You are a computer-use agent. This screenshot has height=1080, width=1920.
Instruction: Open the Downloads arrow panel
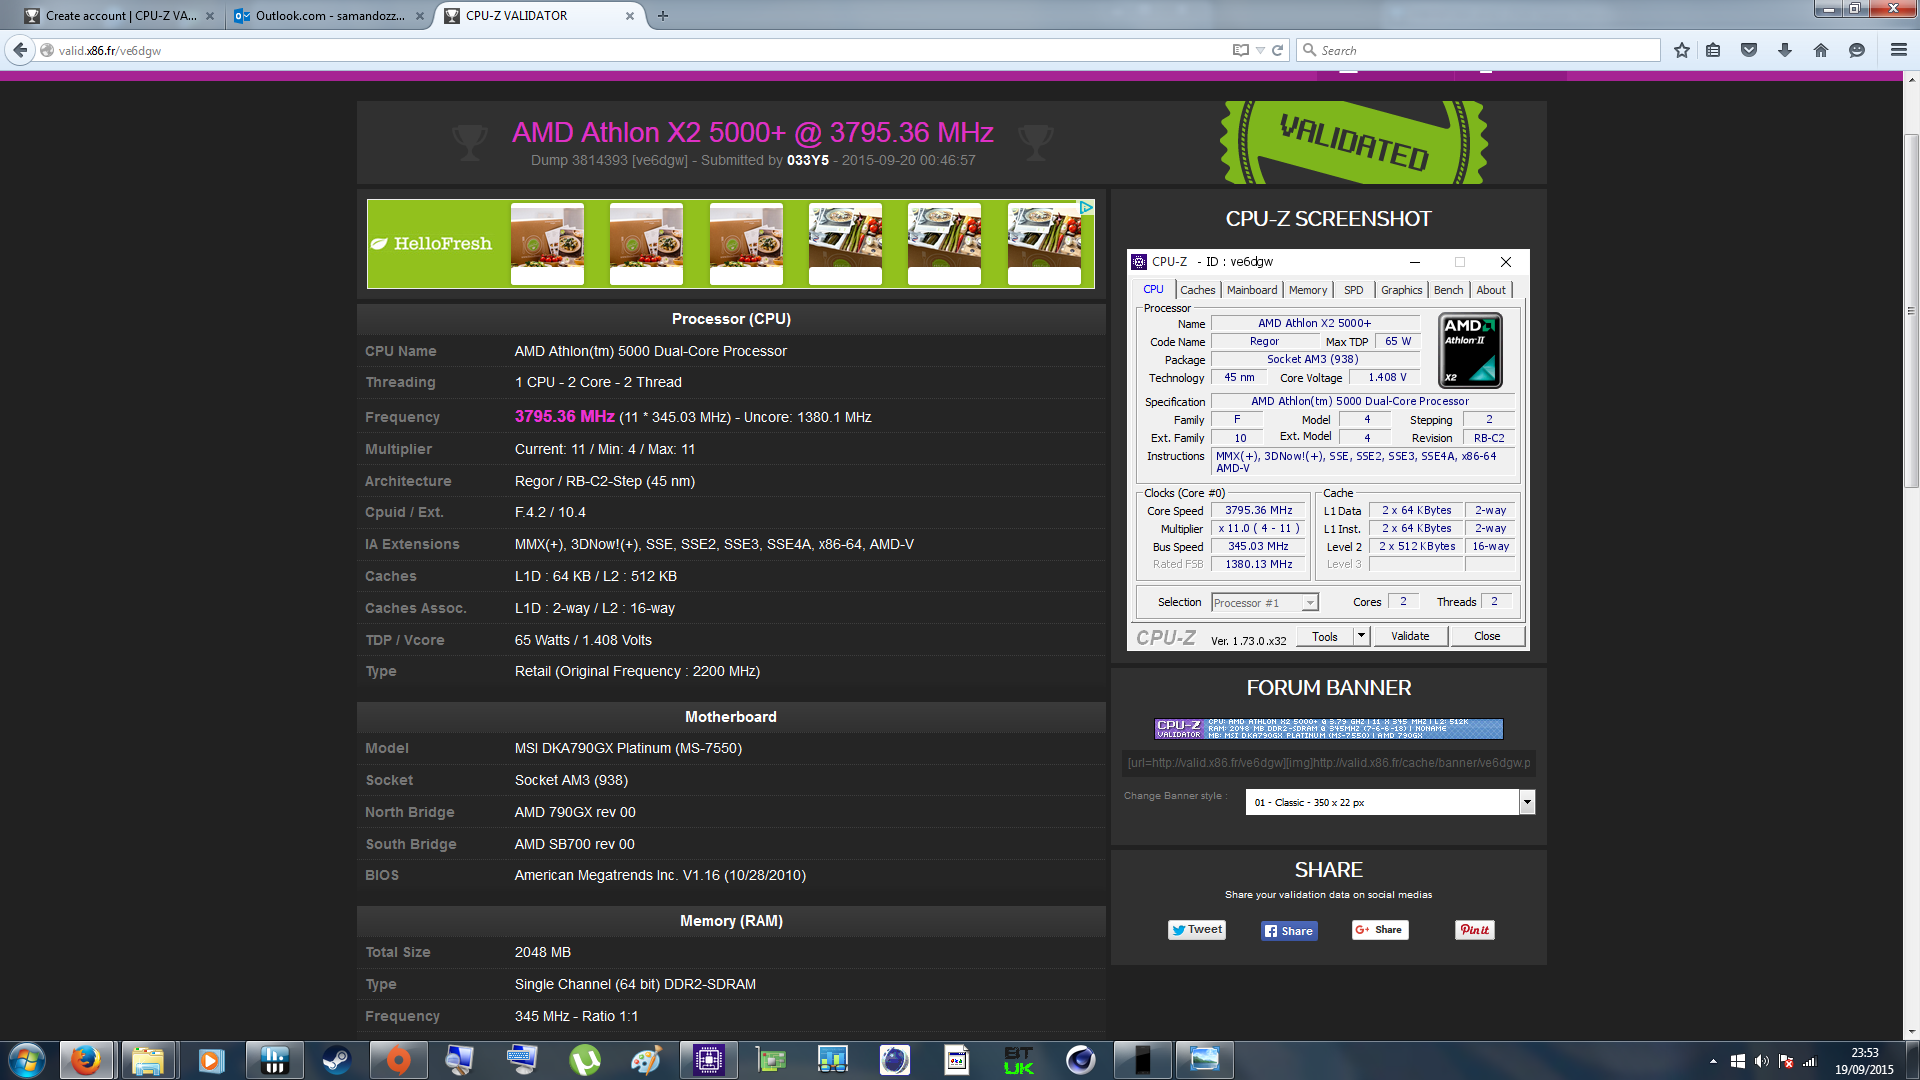click(1785, 50)
